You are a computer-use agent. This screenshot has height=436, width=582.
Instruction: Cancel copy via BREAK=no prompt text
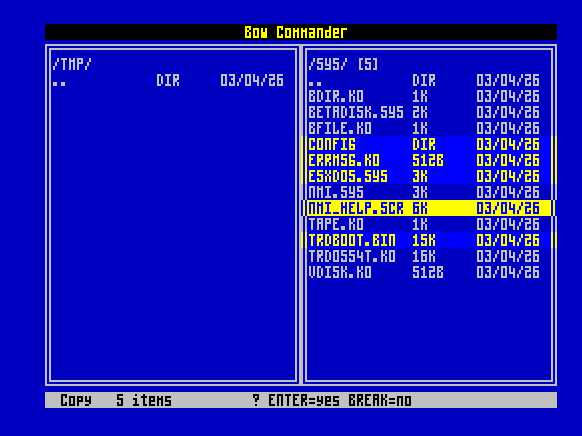click(x=380, y=400)
